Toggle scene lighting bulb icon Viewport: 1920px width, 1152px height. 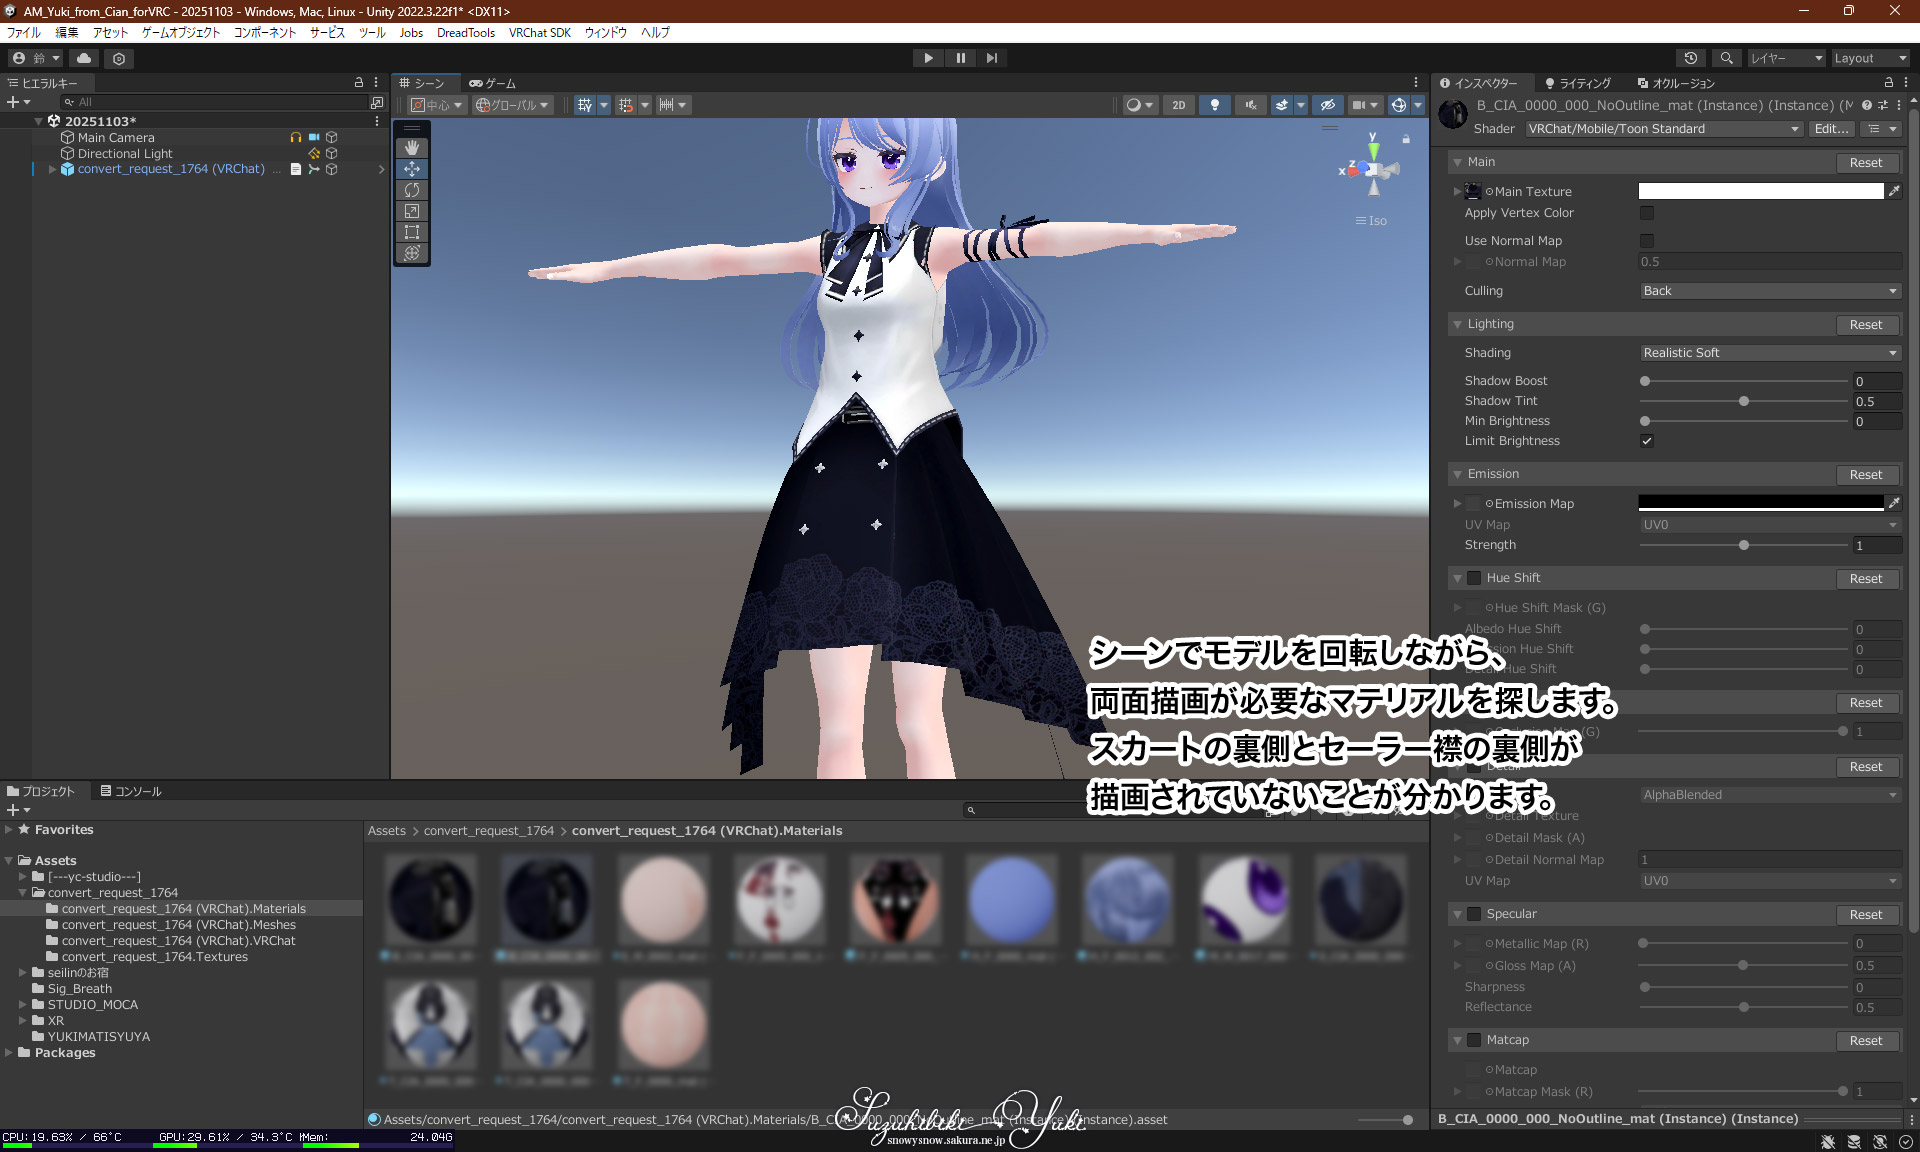click(x=1214, y=105)
